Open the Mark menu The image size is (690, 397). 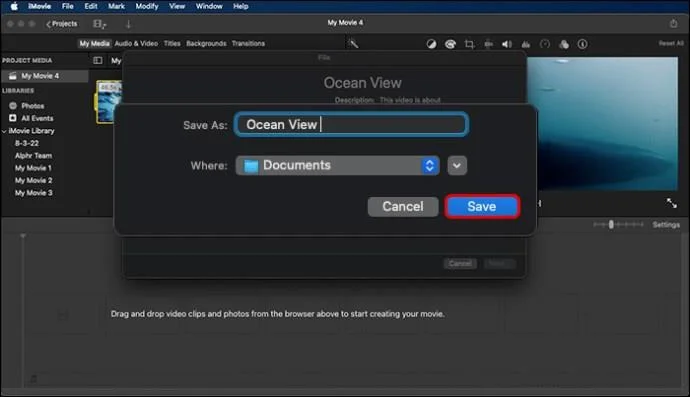[x=116, y=6]
